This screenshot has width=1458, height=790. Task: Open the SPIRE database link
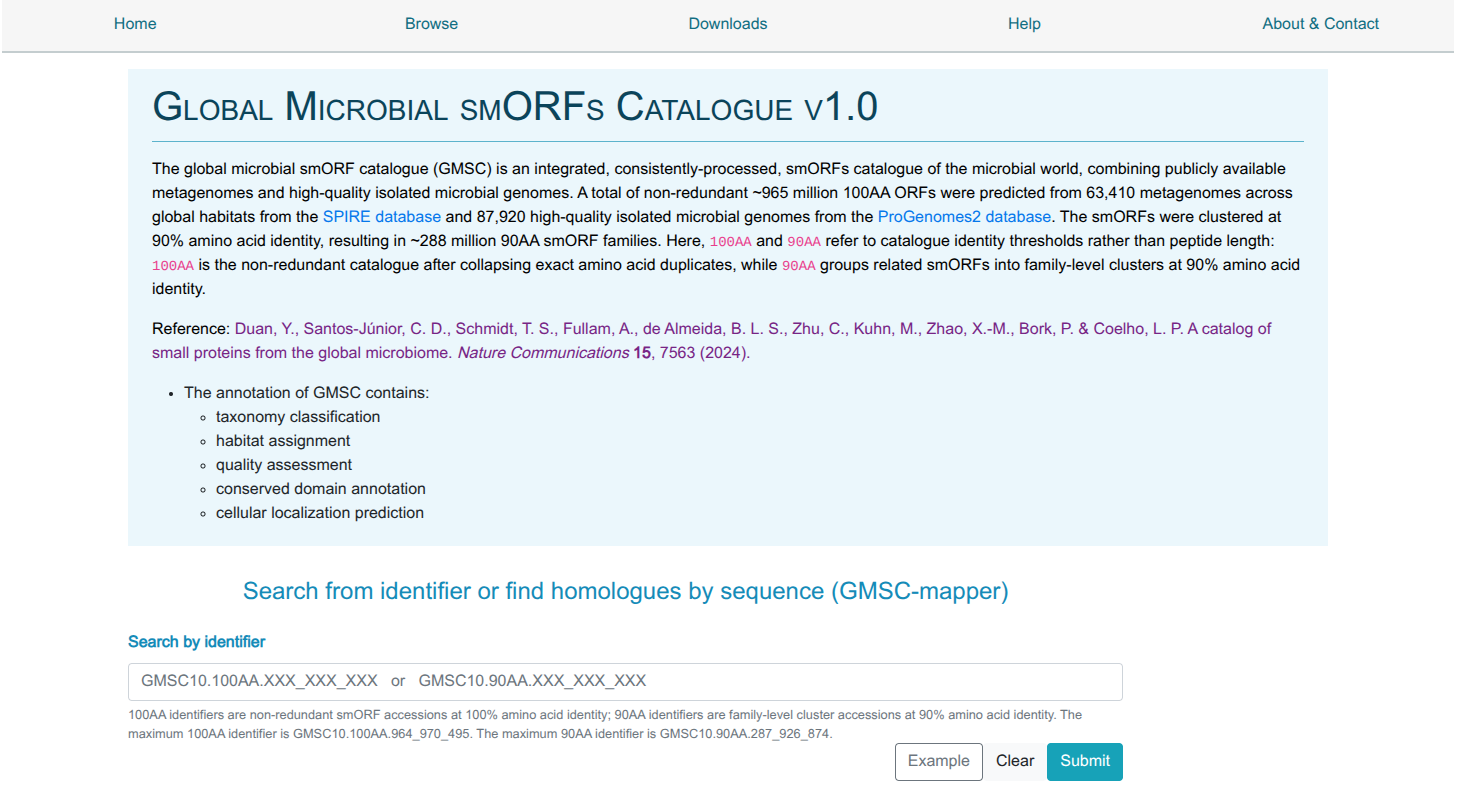(381, 216)
